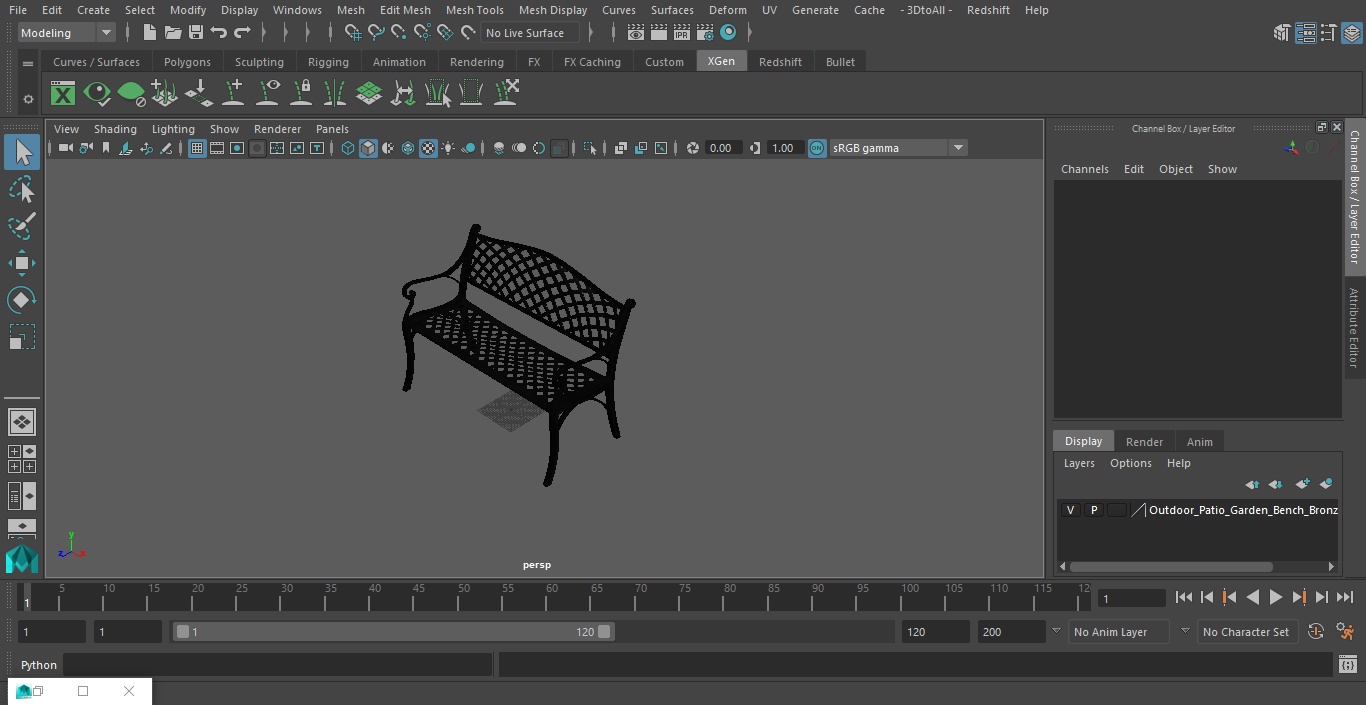1366x705 pixels.
Task: Play animation backwards
Action: 1252,598
